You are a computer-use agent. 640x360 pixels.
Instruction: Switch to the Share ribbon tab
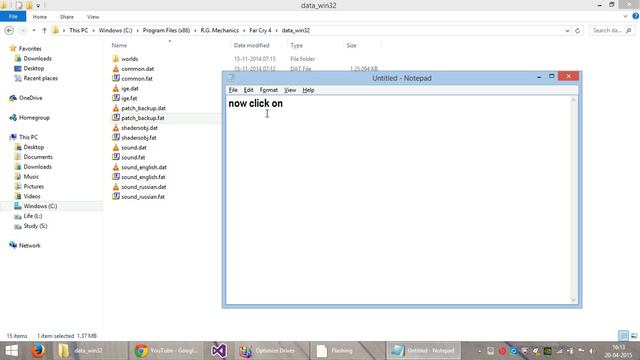click(67, 17)
